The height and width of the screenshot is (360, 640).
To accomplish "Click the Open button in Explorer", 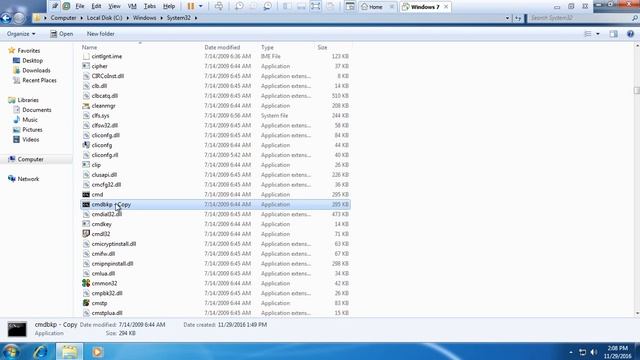I will (x=62, y=34).
